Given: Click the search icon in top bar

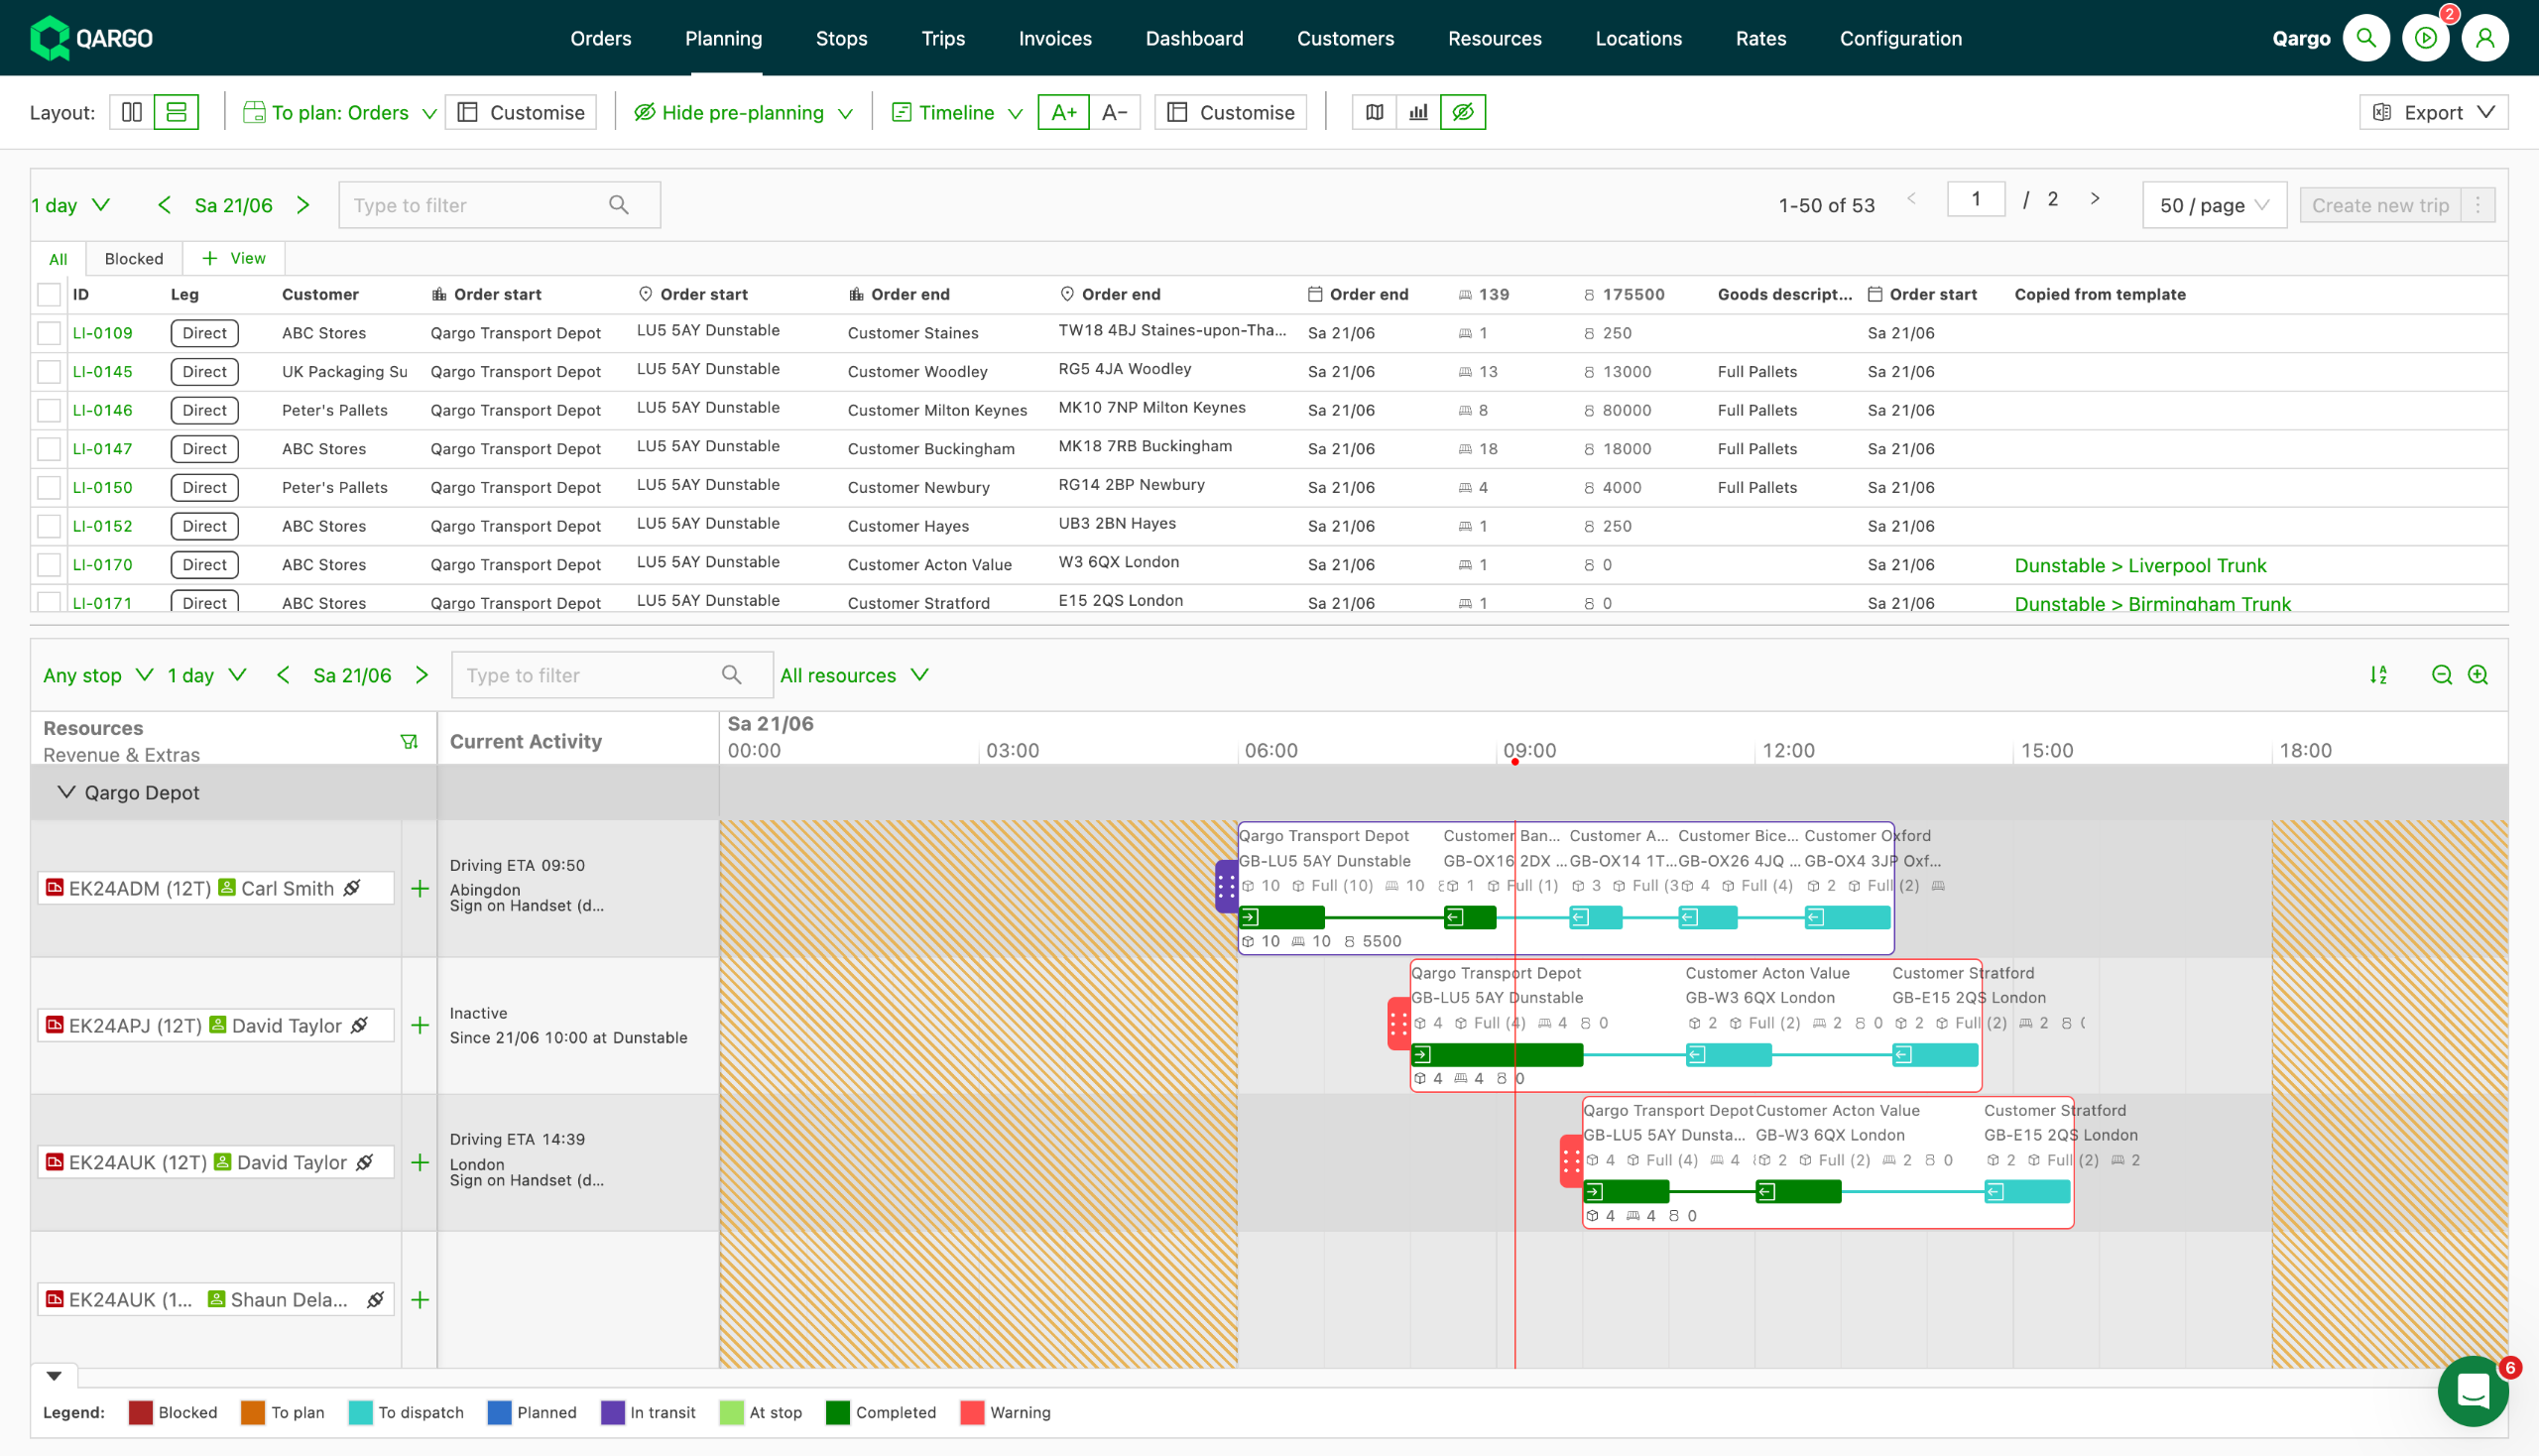Looking at the screenshot, I should click(x=2365, y=38).
